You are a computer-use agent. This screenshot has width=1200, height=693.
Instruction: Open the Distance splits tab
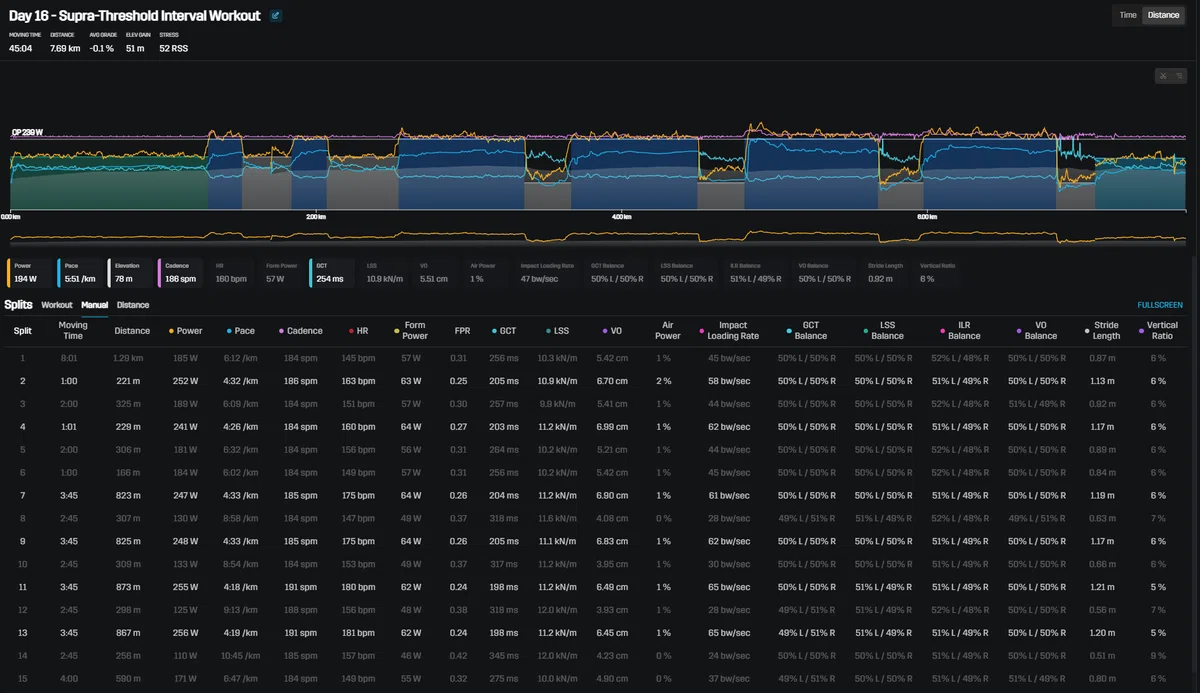pos(133,305)
